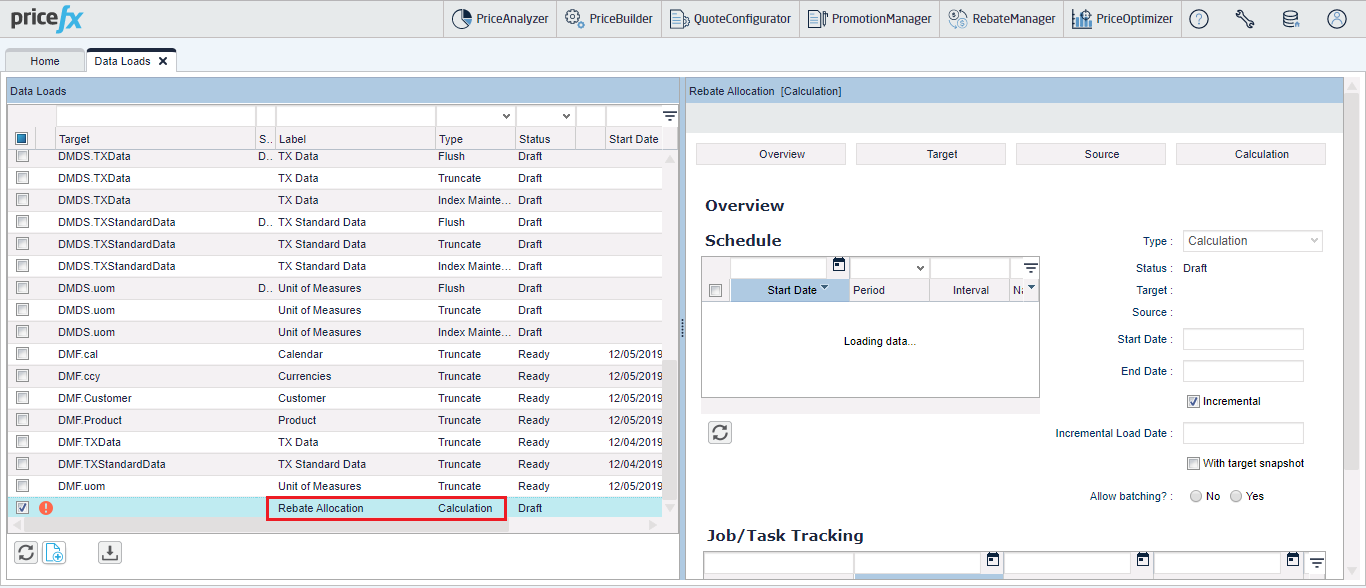Select Yes for Allow batching
The image size is (1366, 588).
coord(1236,497)
